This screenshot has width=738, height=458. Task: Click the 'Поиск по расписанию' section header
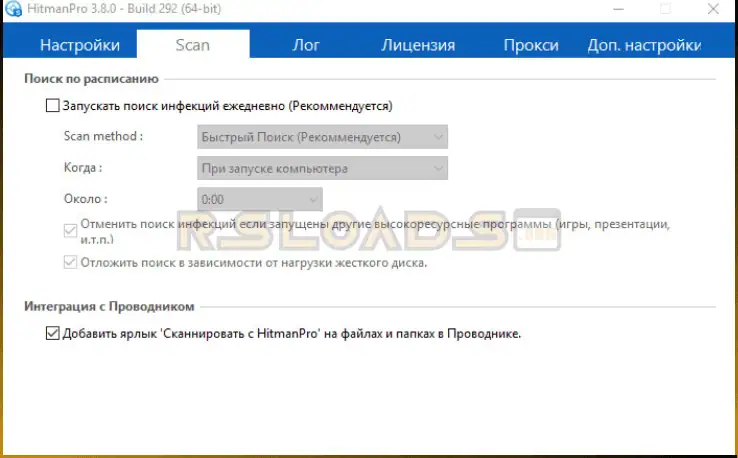point(90,79)
